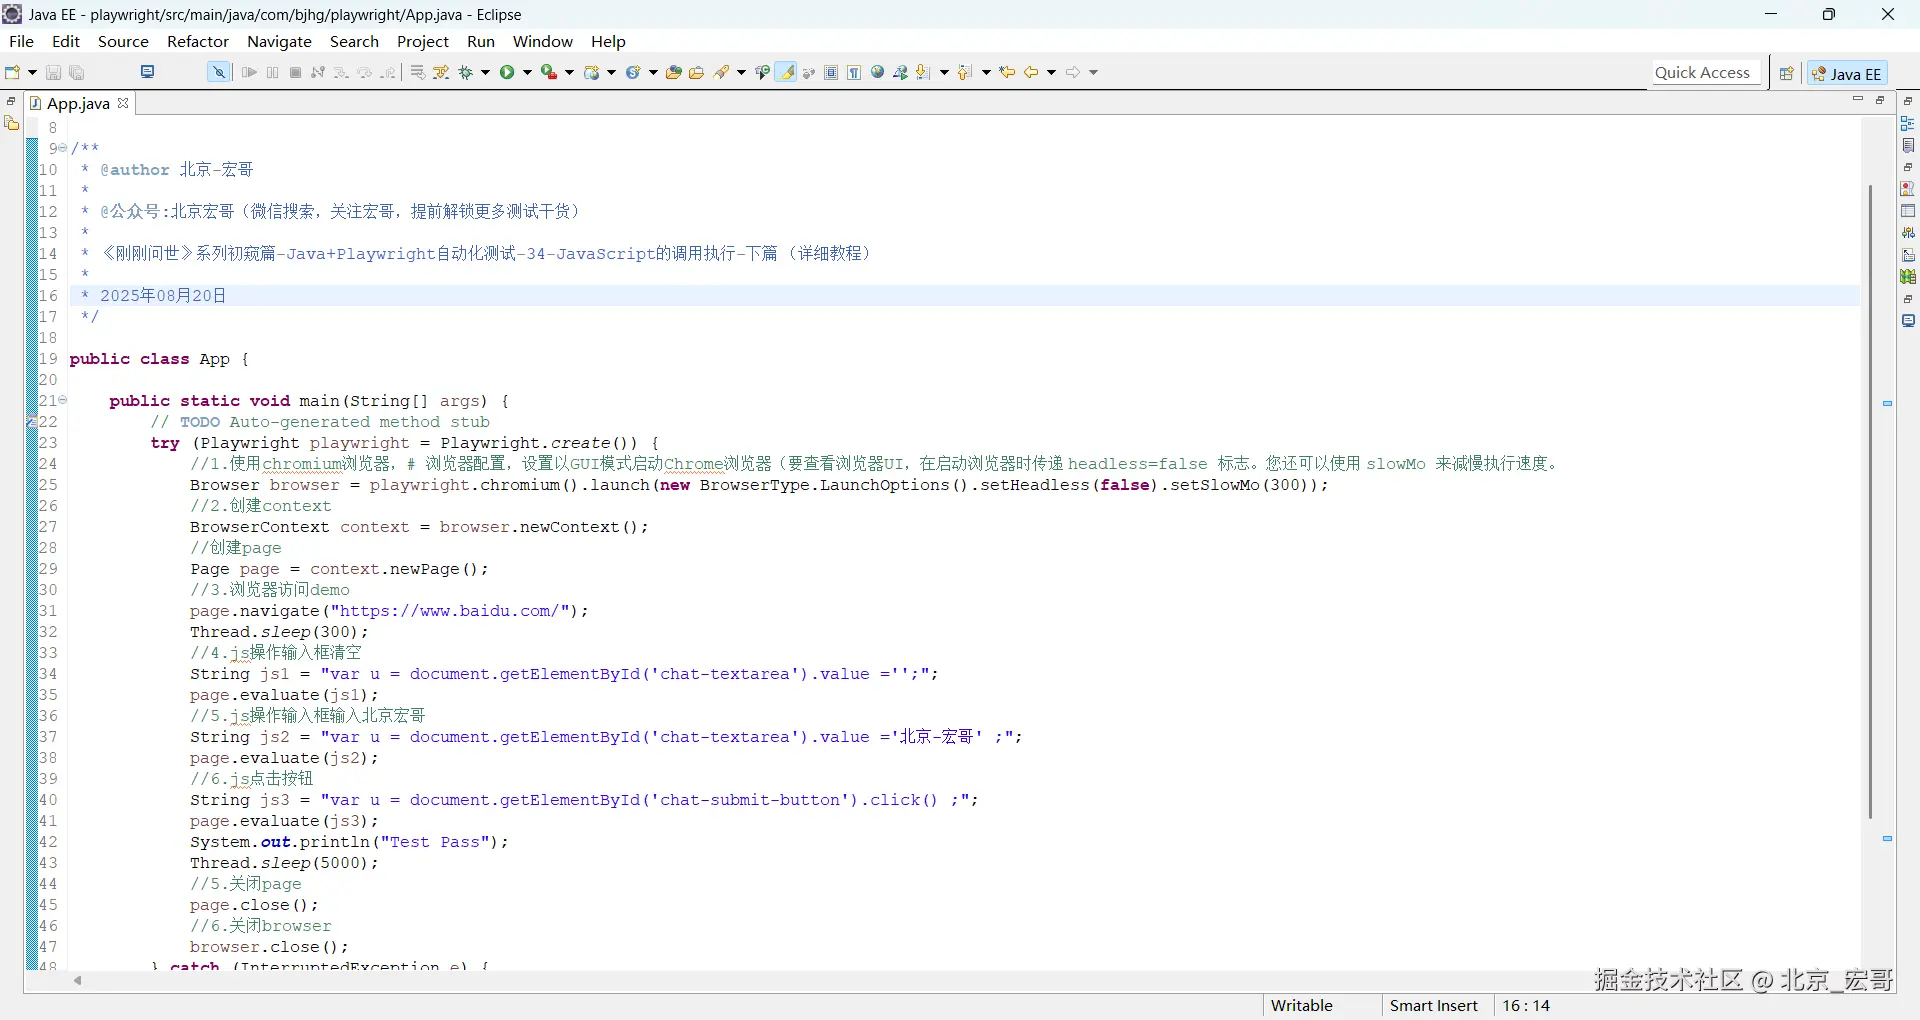Open the Project menu

coord(423,41)
